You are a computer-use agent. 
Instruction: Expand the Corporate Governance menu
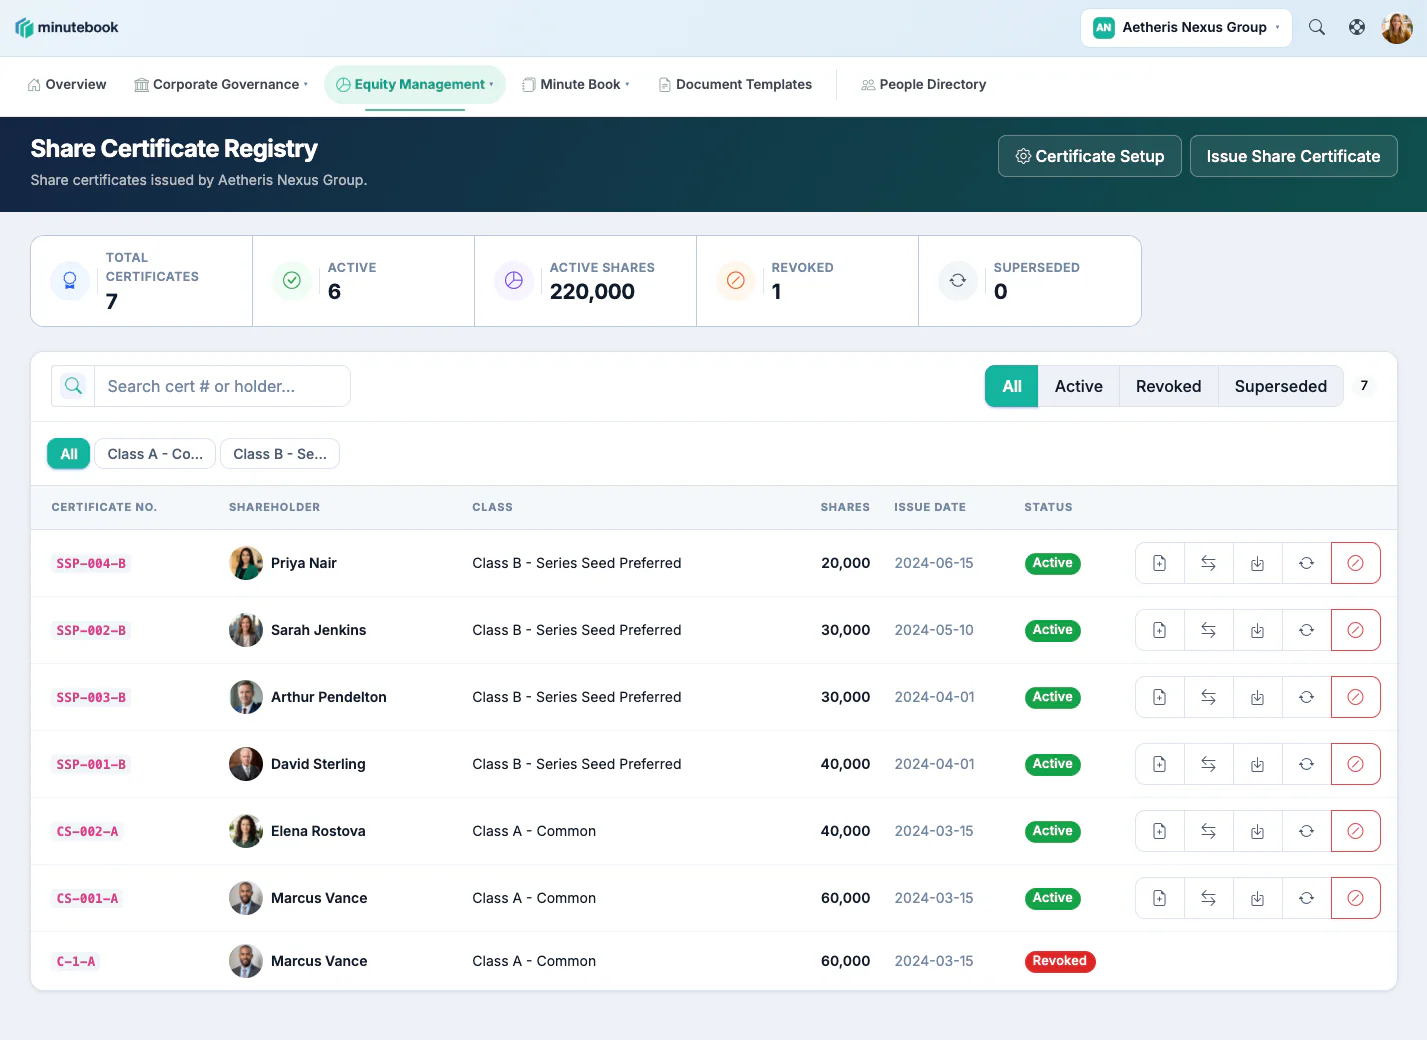point(221,85)
